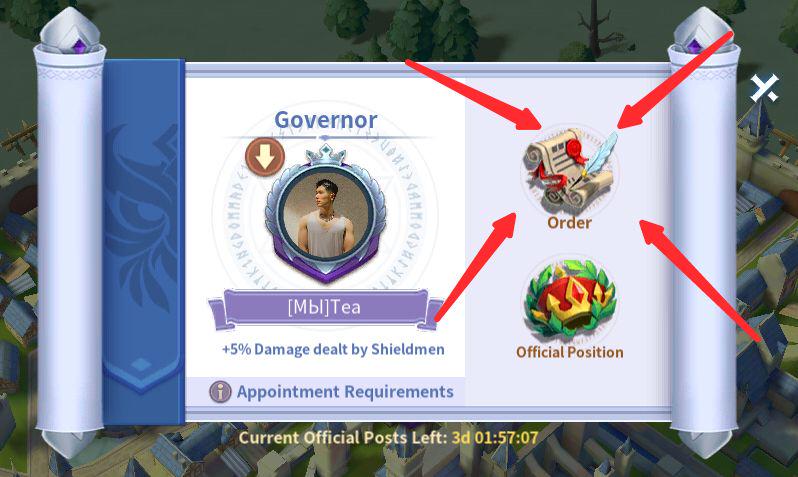Click the info icon beside Appointment Requirements
The image size is (798, 477).
pyautogui.click(x=220, y=391)
